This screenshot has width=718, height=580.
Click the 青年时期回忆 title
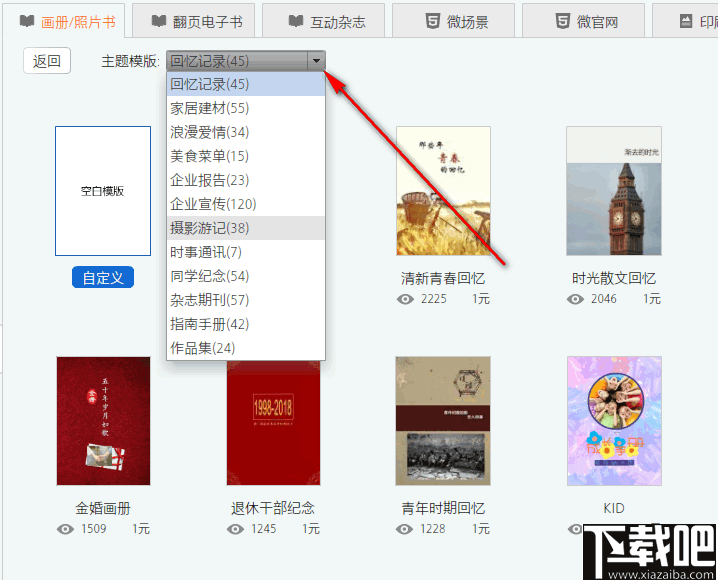click(x=443, y=508)
